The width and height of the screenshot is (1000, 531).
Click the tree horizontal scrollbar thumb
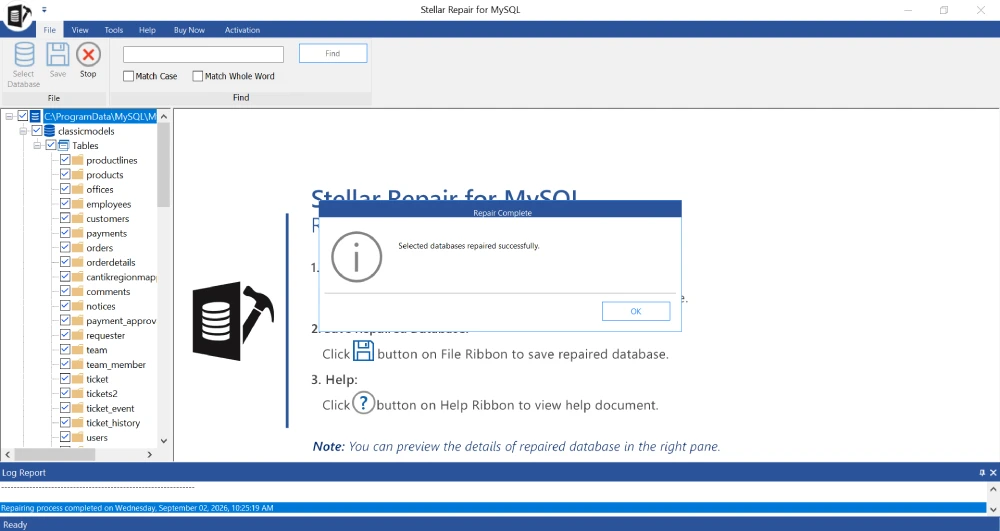55,455
